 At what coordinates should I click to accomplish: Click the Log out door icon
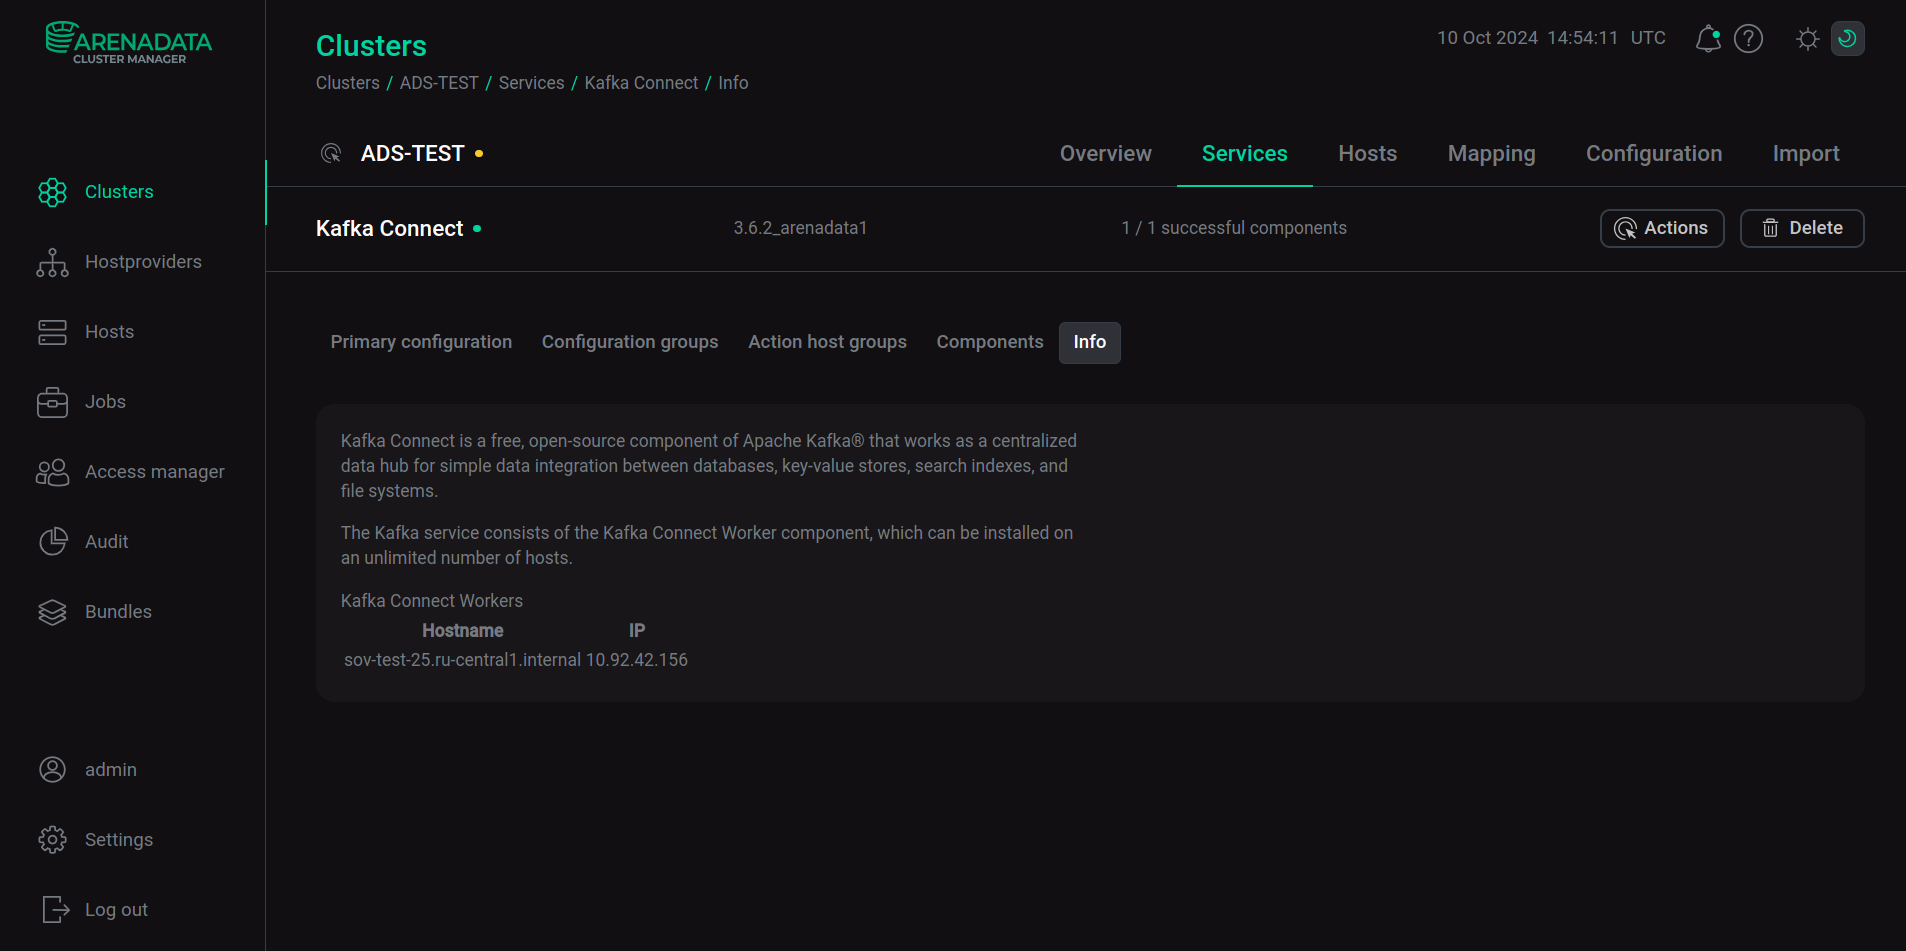click(55, 909)
